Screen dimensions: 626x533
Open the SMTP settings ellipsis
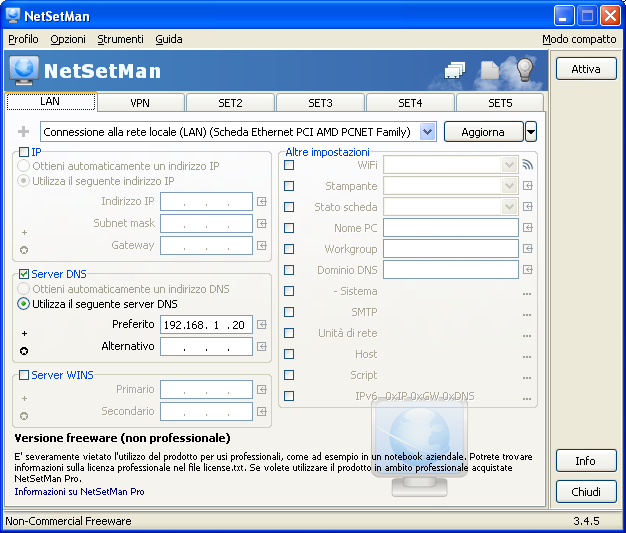(x=527, y=315)
